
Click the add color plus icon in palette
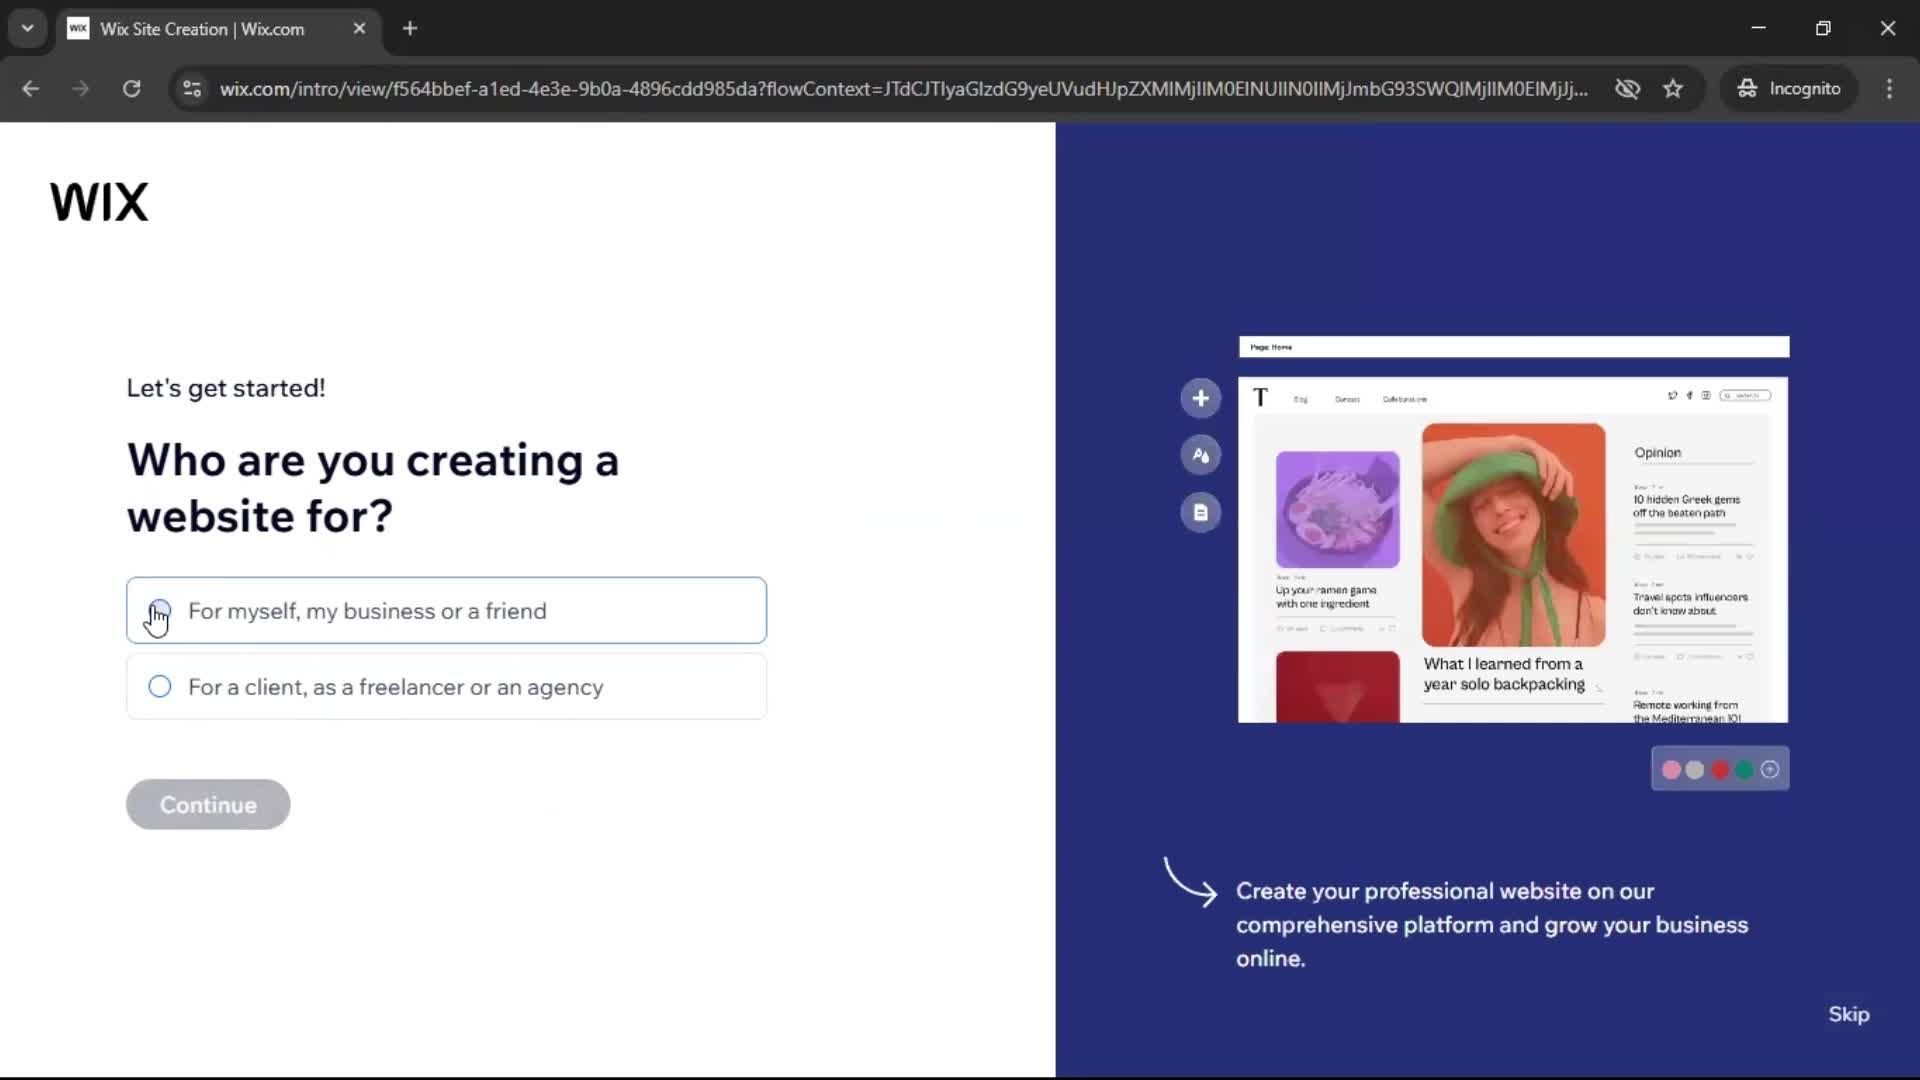click(x=1770, y=770)
